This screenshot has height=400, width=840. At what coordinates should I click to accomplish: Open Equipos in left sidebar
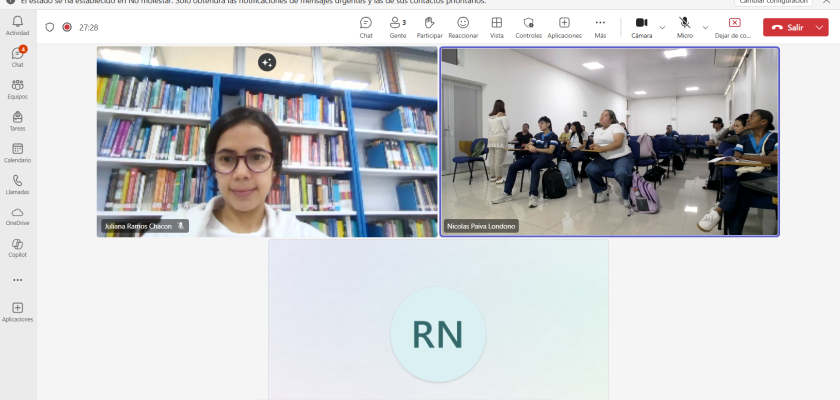click(17, 88)
